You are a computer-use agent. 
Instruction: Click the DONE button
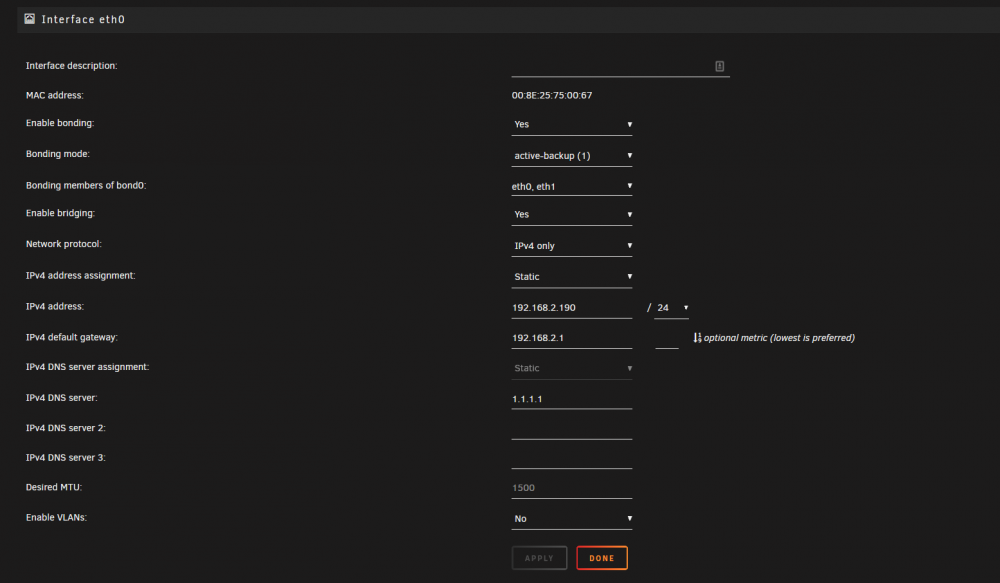601,558
